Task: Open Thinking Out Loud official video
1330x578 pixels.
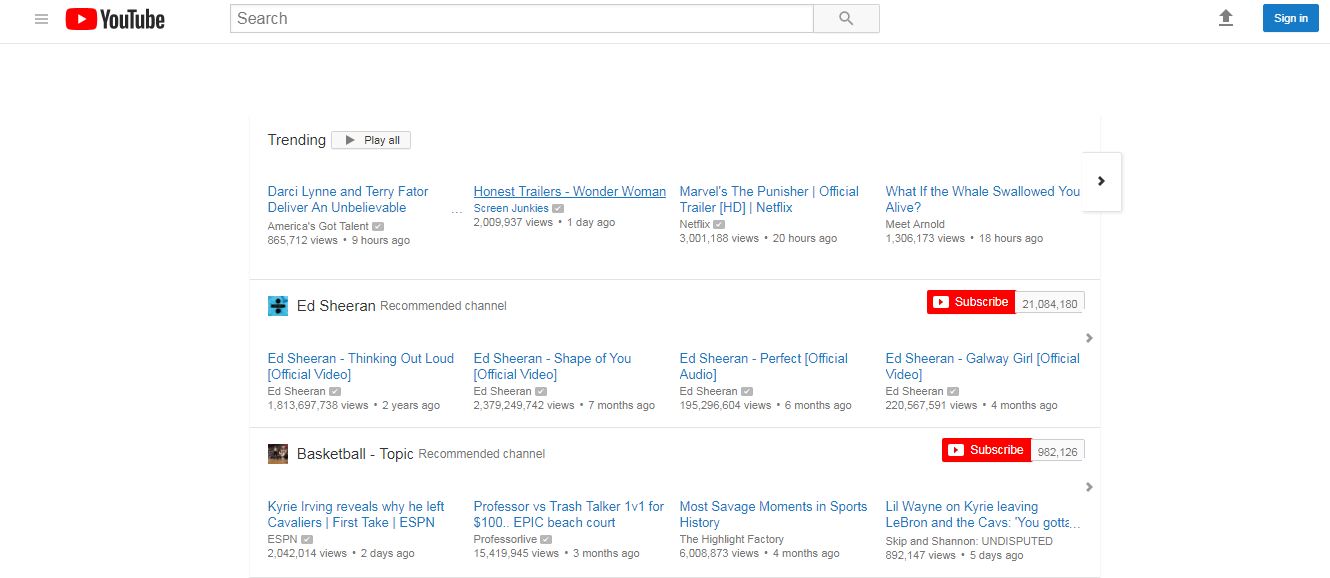Action: [x=361, y=366]
